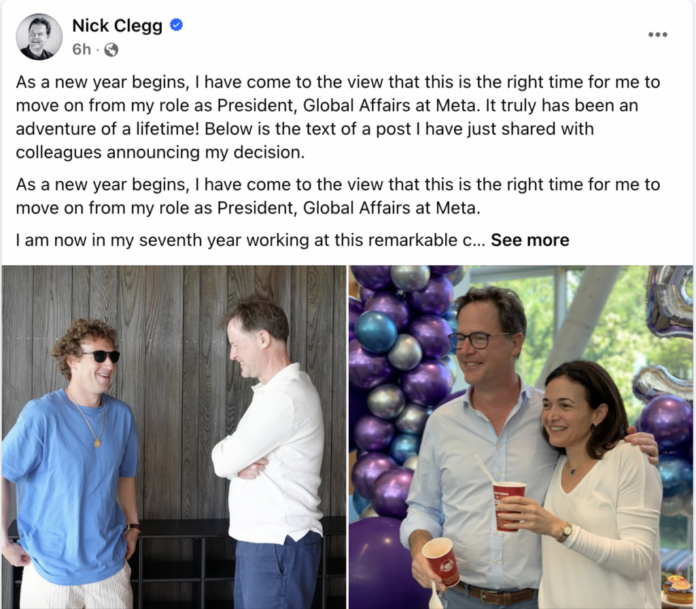Click the blue verified badge beside Nick Clegg
Viewport: 696px width, 609px height.
pos(177,25)
